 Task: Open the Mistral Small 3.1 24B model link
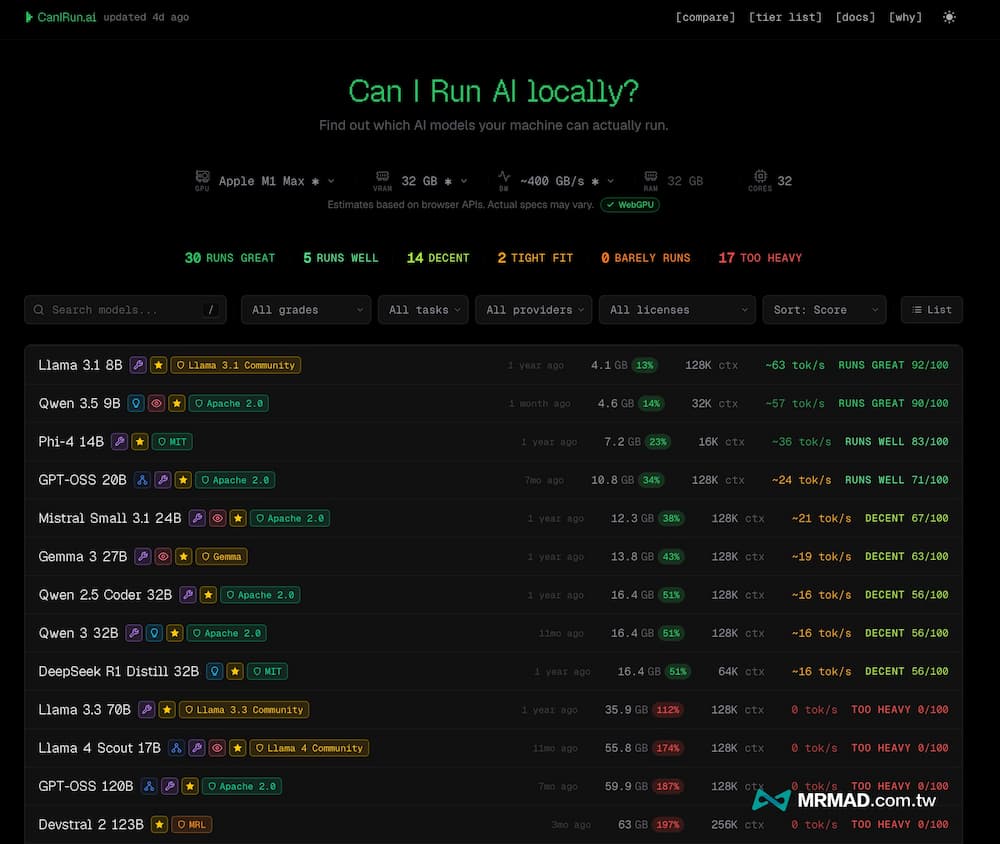pyautogui.click(x=110, y=518)
